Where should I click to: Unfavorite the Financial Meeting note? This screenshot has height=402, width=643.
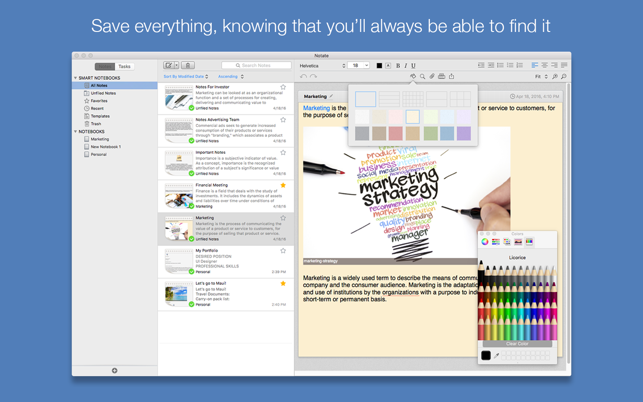(x=283, y=185)
